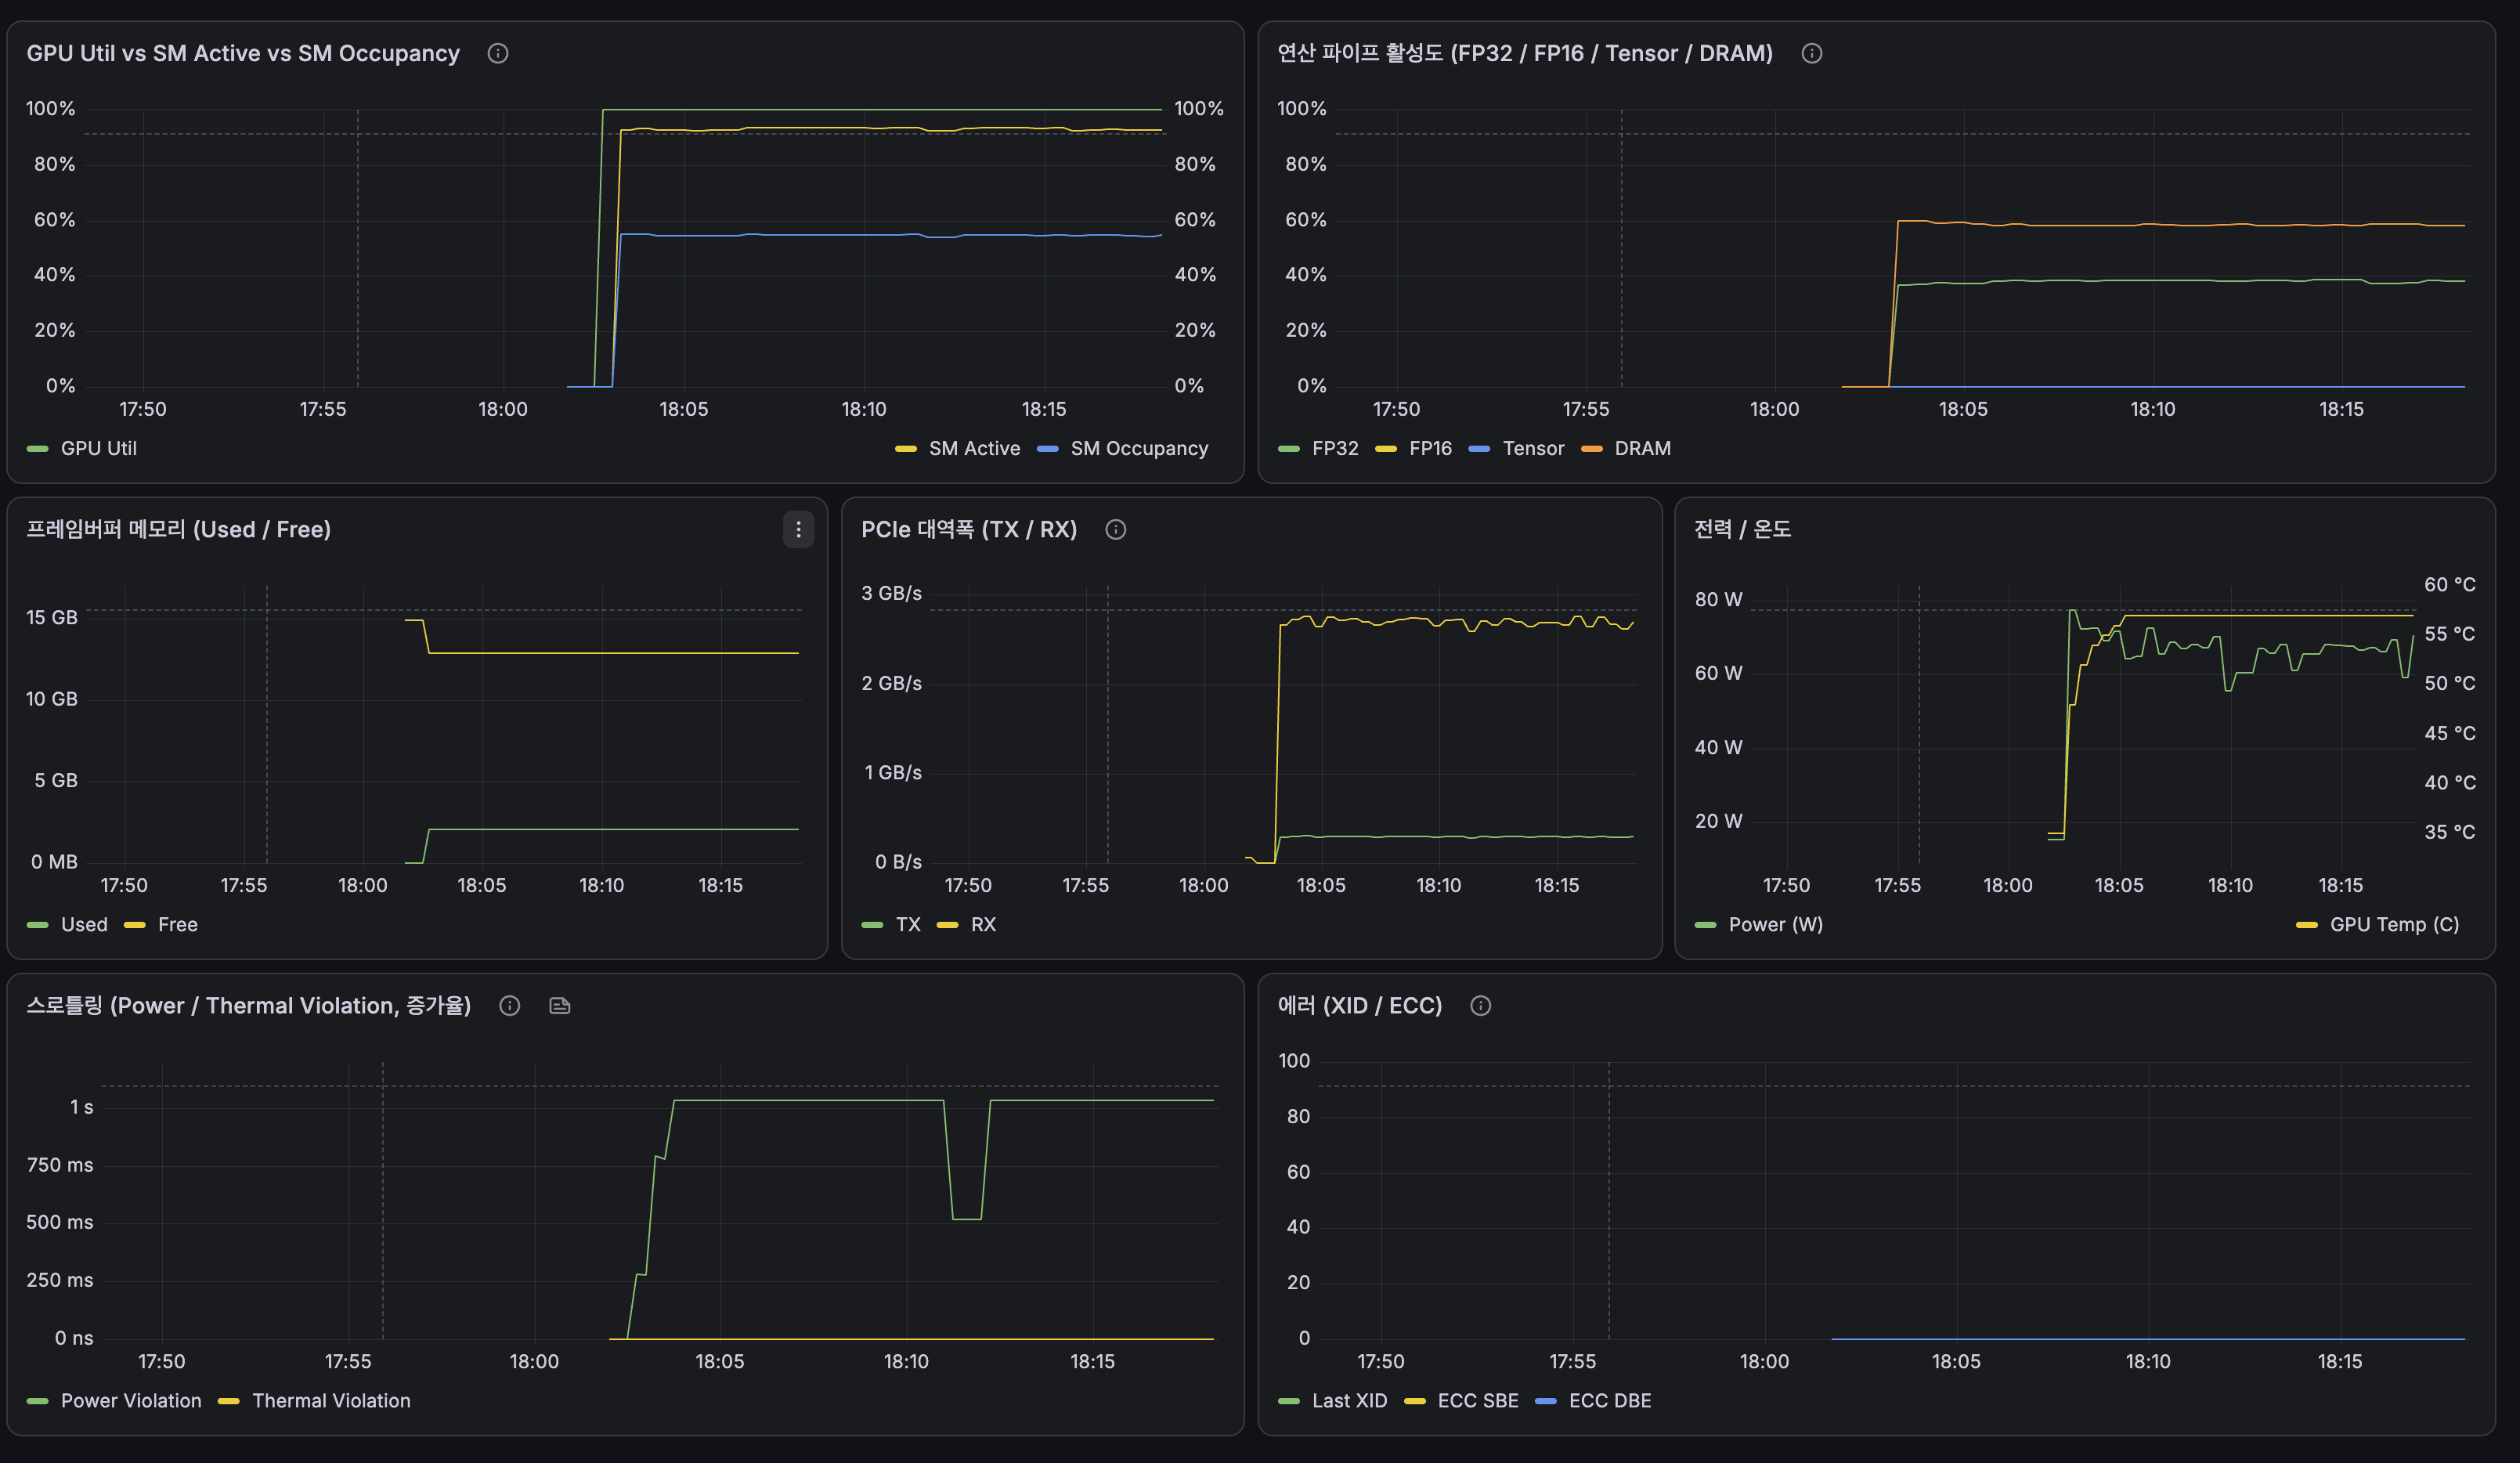Screen dimensions: 2520x1463
Task: Toggle SM Active series in legend
Action: pos(974,449)
